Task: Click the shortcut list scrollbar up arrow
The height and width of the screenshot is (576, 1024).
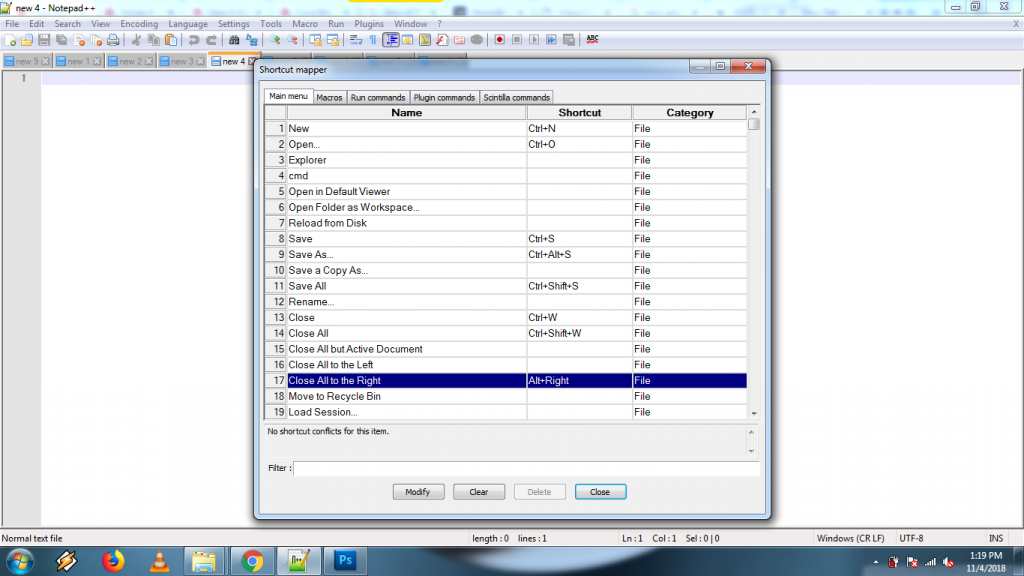Action: 754,112
